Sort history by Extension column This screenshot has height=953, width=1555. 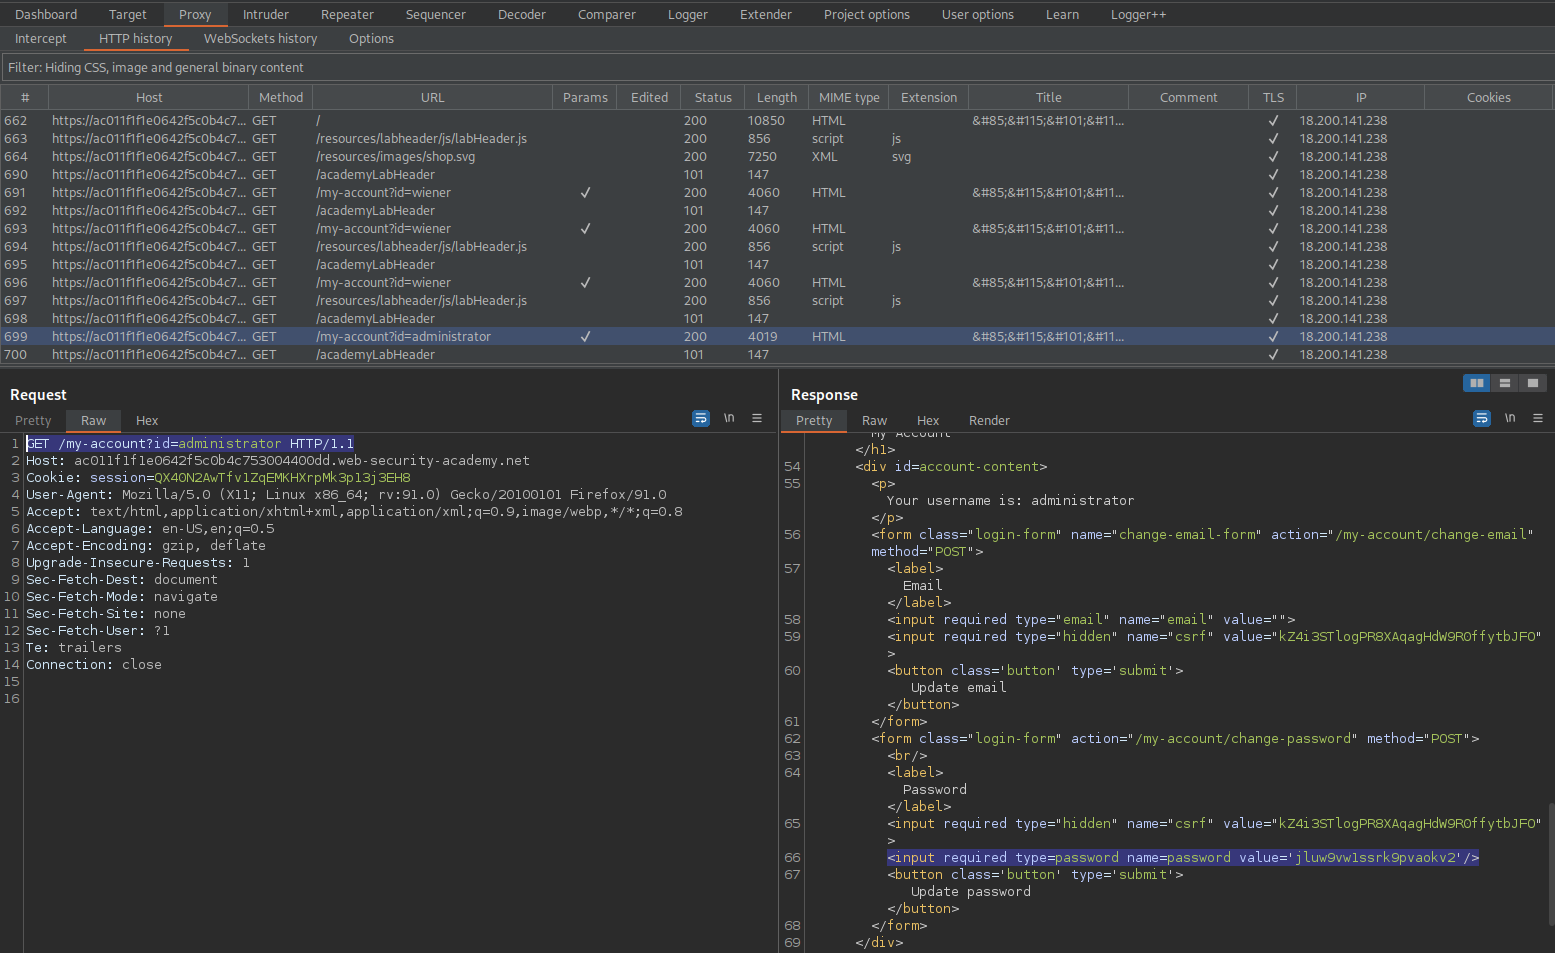929,97
